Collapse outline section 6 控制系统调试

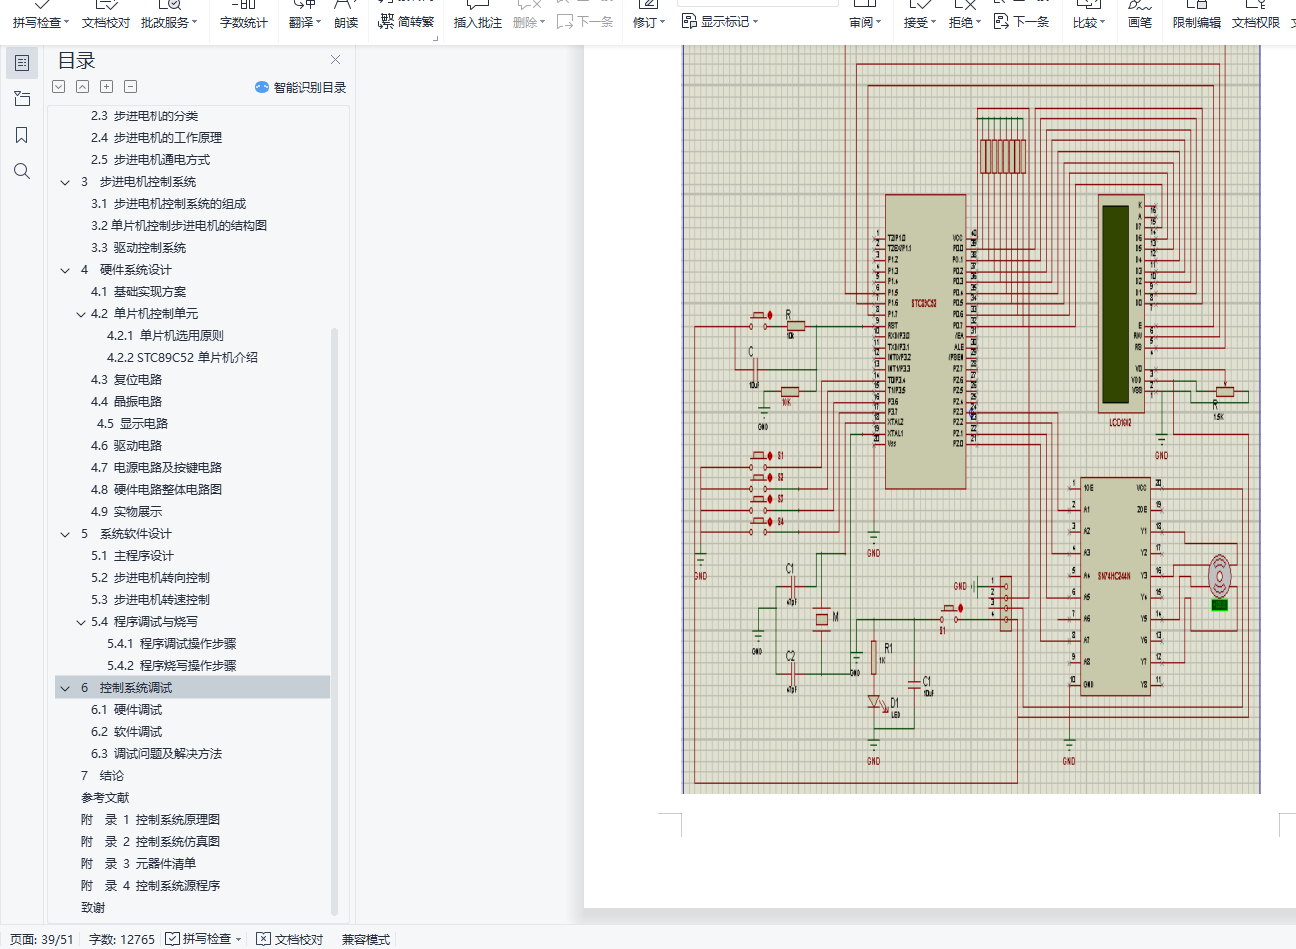65,688
